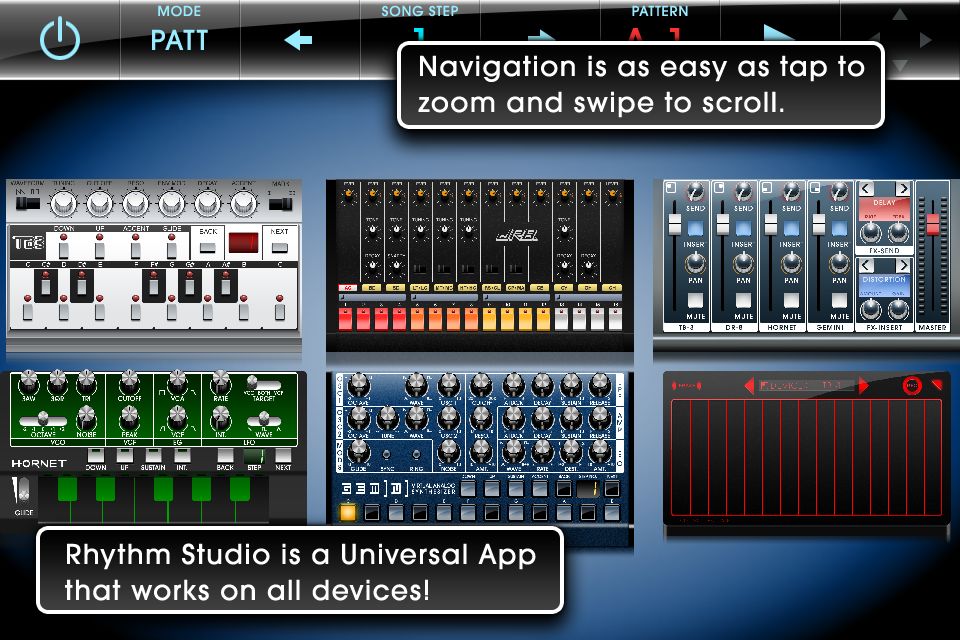Toggle Insert on the Gemini mixer channel

click(839, 228)
